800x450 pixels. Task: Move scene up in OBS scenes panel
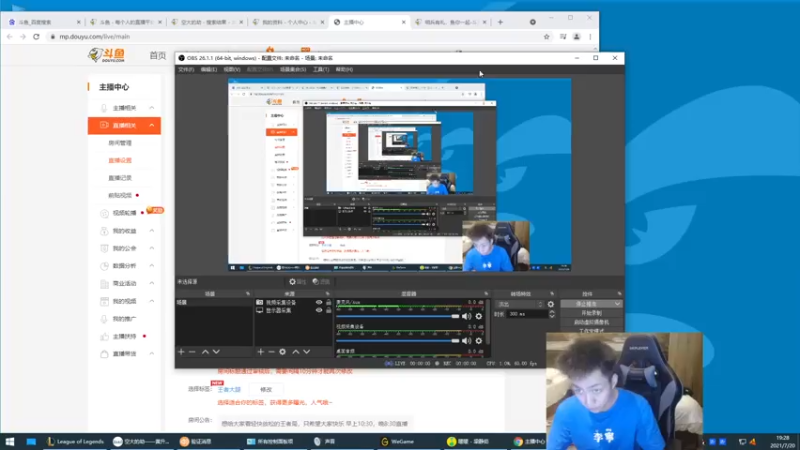tap(205, 352)
